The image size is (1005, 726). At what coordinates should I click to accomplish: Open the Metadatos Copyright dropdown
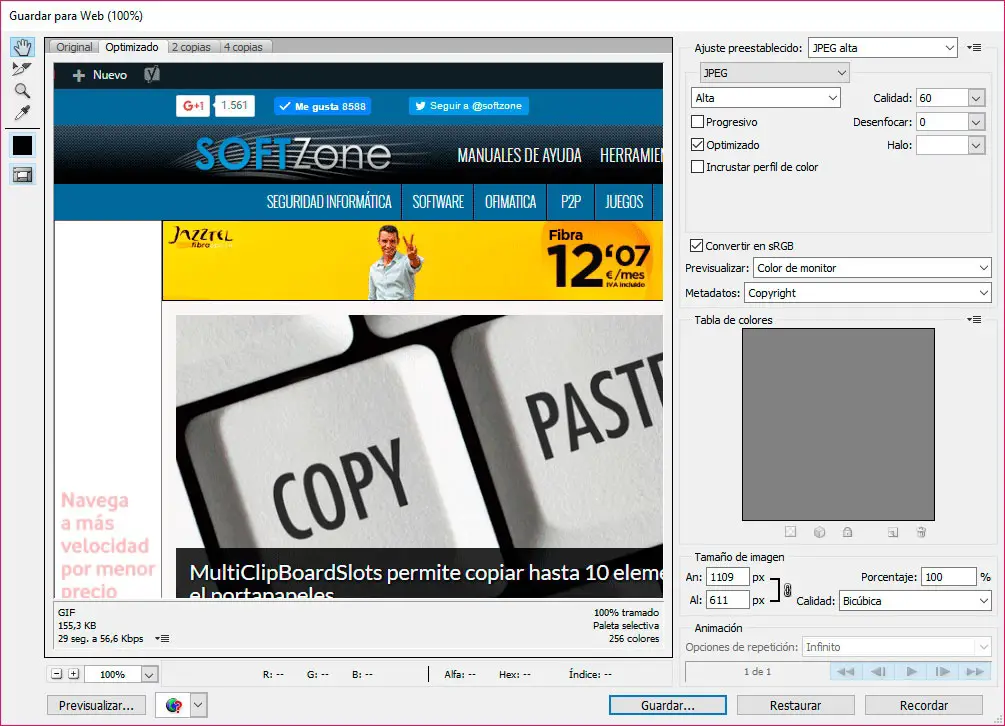click(x=867, y=293)
